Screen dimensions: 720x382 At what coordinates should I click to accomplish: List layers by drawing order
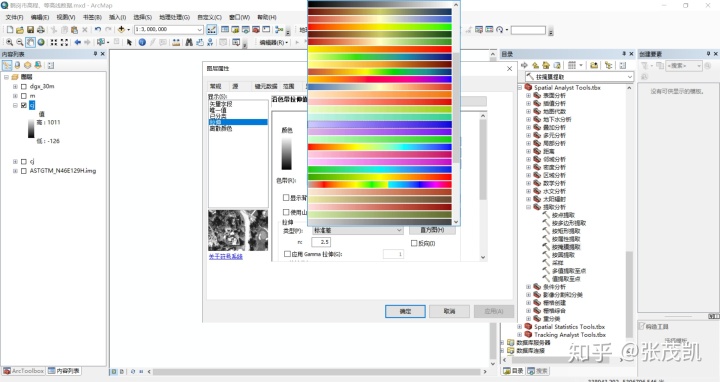[x=7, y=65]
